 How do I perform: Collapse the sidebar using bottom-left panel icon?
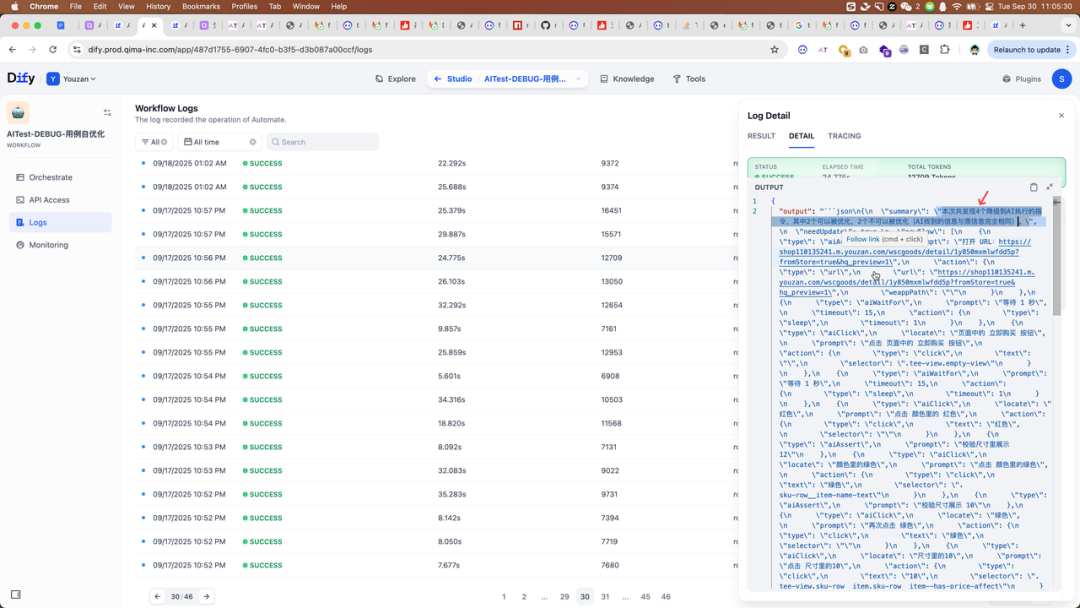[x=16, y=594]
